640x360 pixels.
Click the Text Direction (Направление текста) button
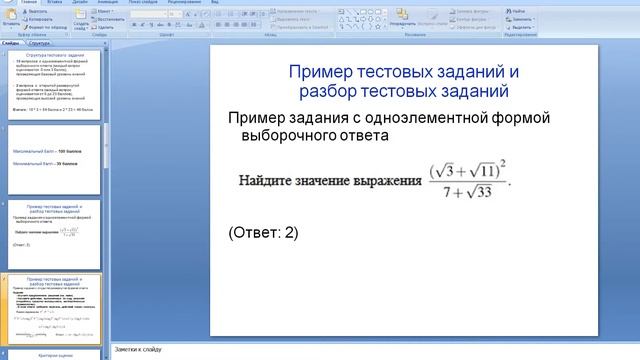[x=296, y=11]
